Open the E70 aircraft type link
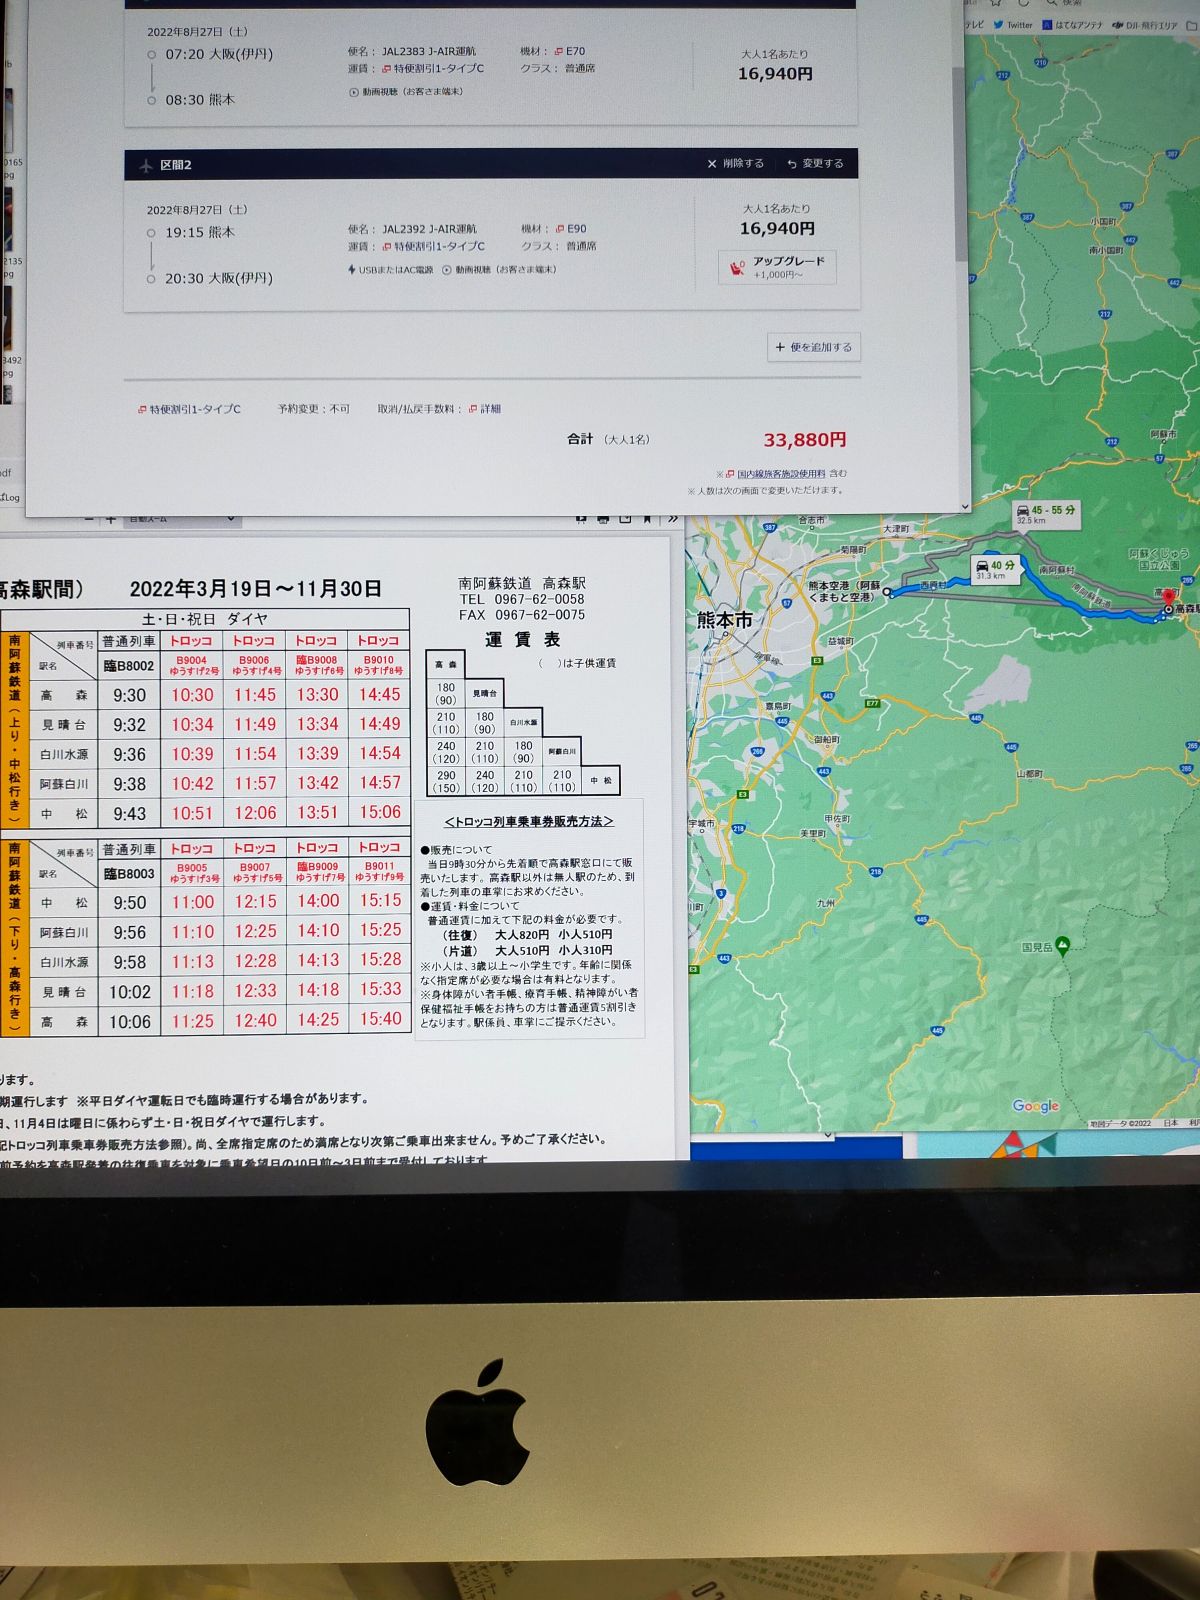 [x=570, y=51]
